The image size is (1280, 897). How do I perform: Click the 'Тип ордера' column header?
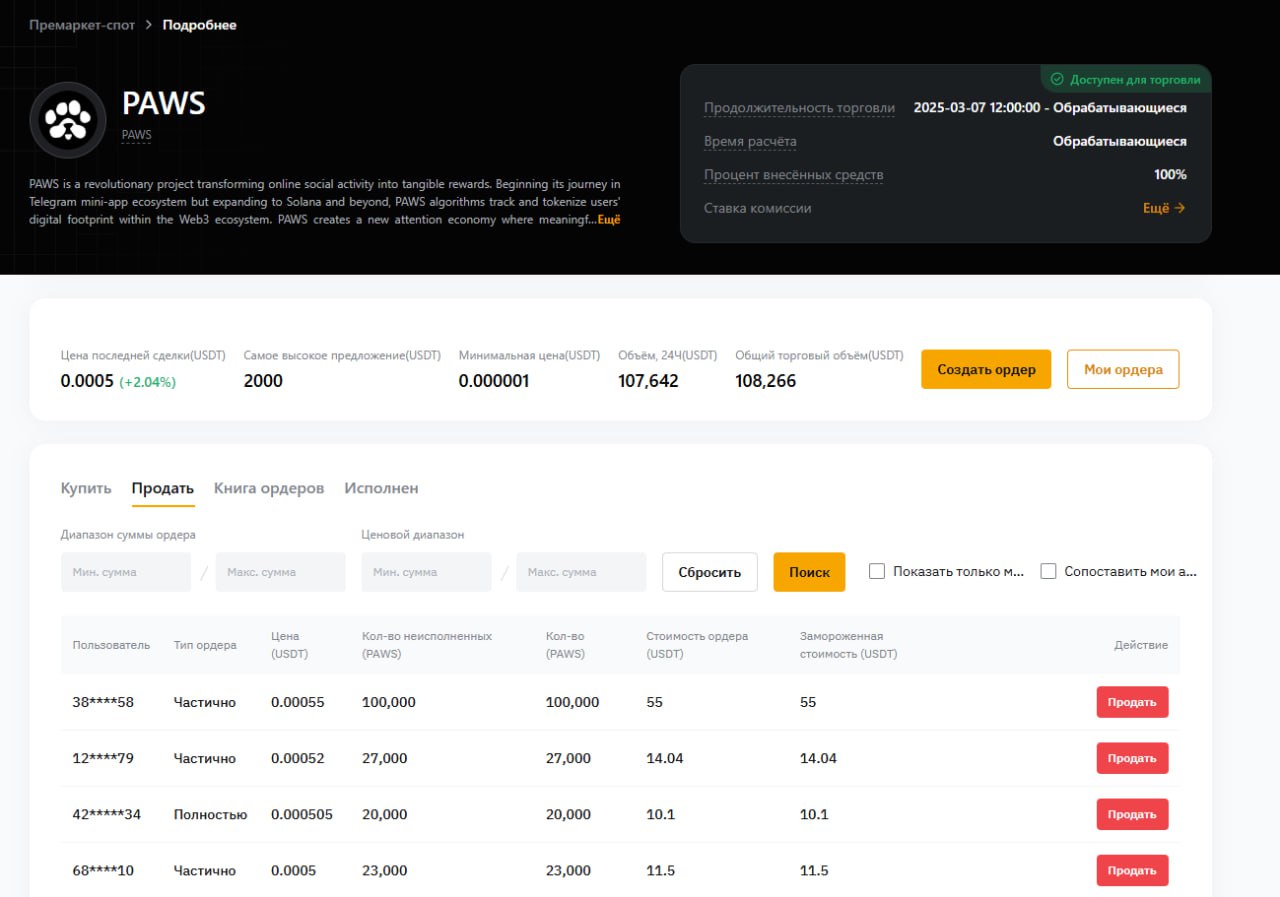(x=205, y=645)
